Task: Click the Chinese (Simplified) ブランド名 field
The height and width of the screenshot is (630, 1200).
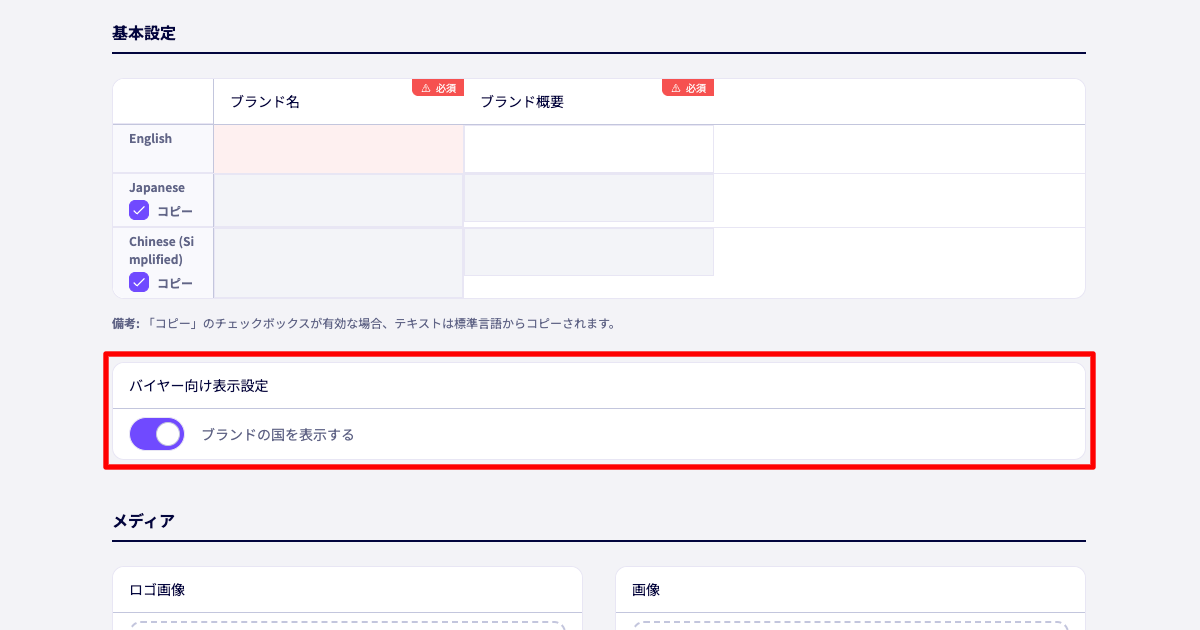Action: click(338, 263)
